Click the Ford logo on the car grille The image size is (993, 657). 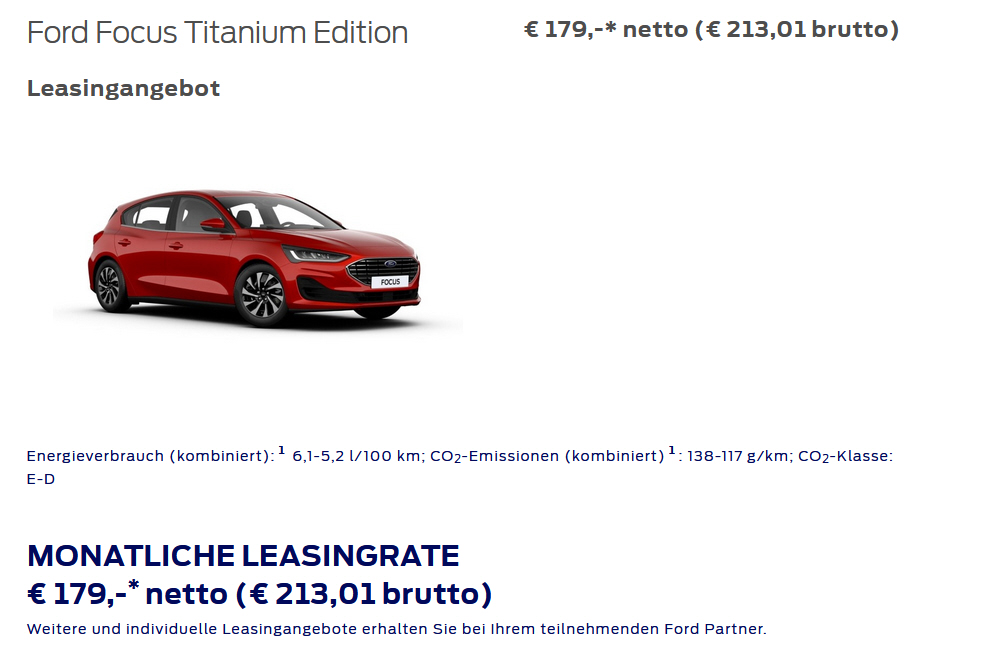(390, 264)
